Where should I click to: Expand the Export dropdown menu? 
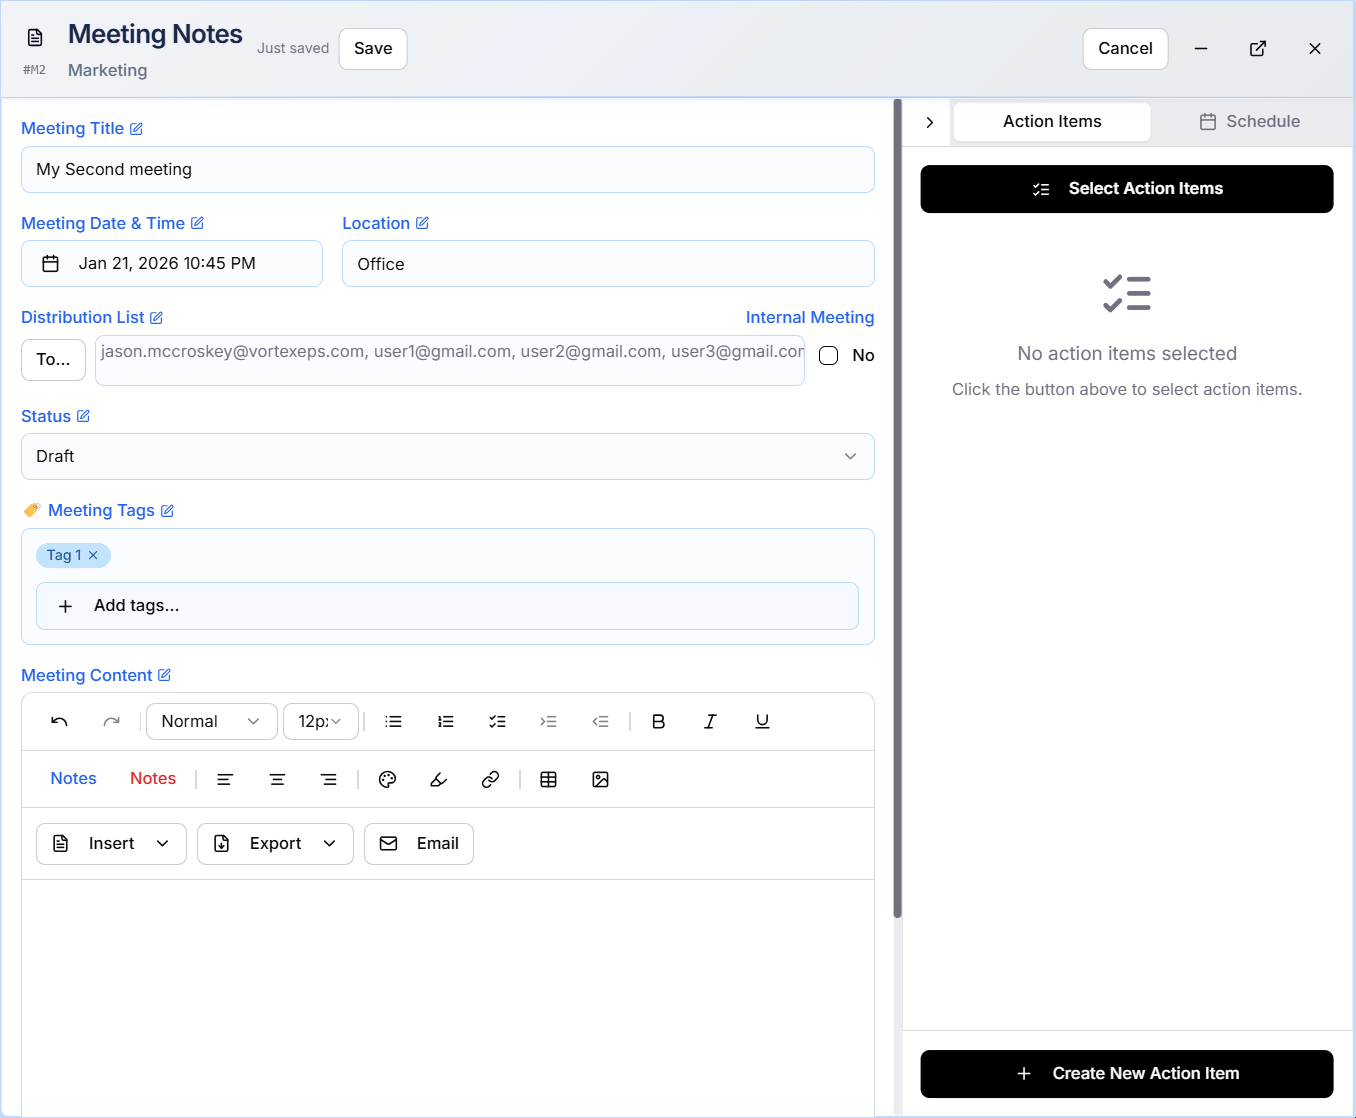tap(275, 844)
